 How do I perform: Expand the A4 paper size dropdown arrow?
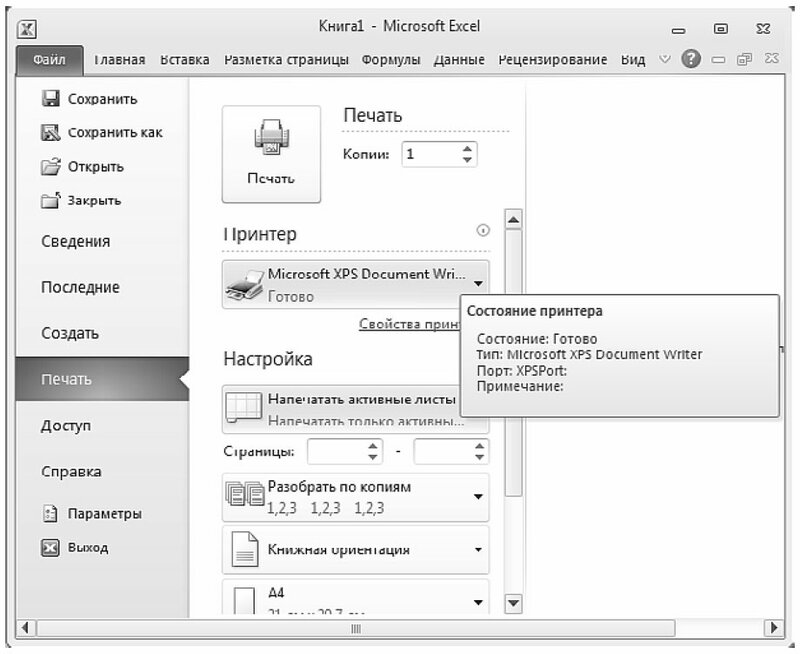(478, 602)
